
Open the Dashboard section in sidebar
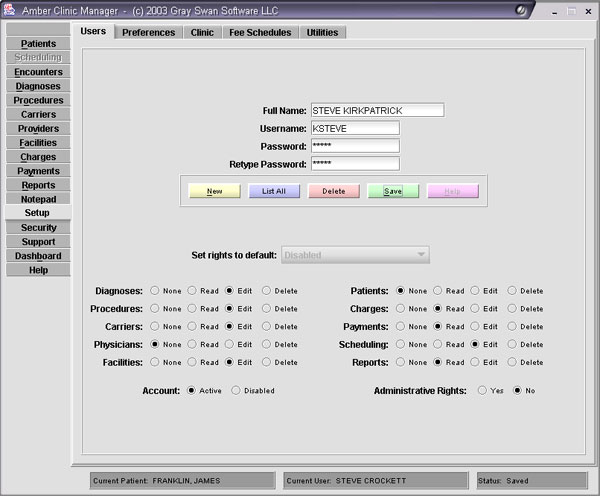click(x=38, y=256)
